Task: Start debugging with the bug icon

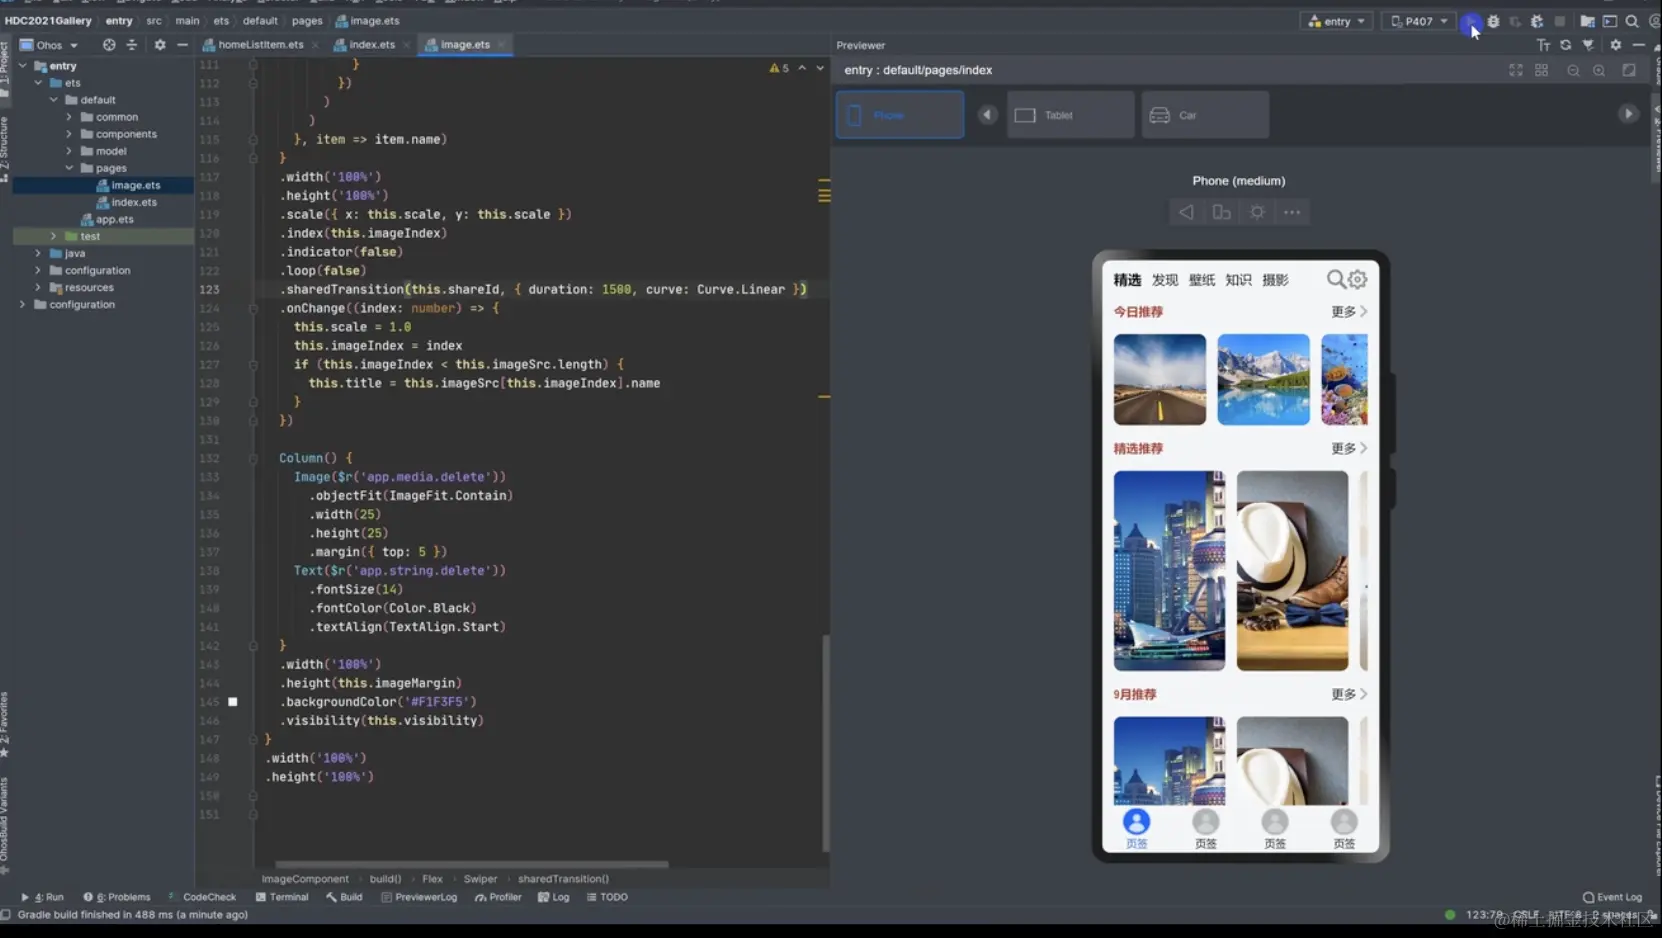Action: coord(1493,21)
